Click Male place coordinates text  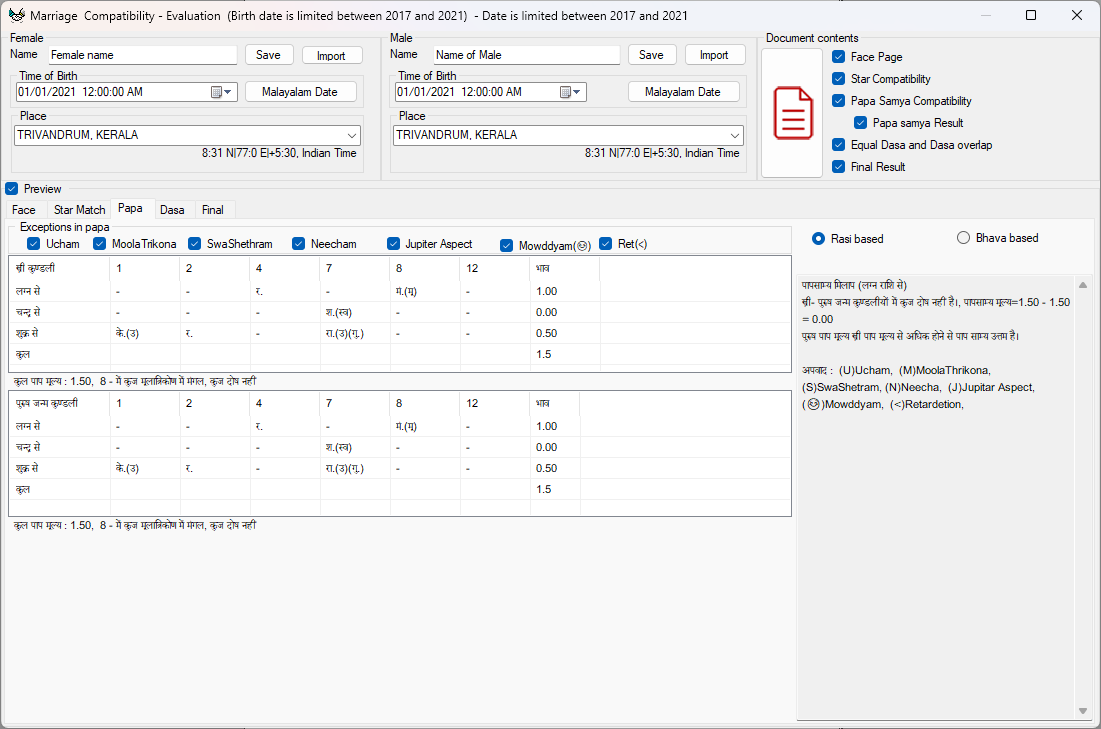tap(662, 153)
